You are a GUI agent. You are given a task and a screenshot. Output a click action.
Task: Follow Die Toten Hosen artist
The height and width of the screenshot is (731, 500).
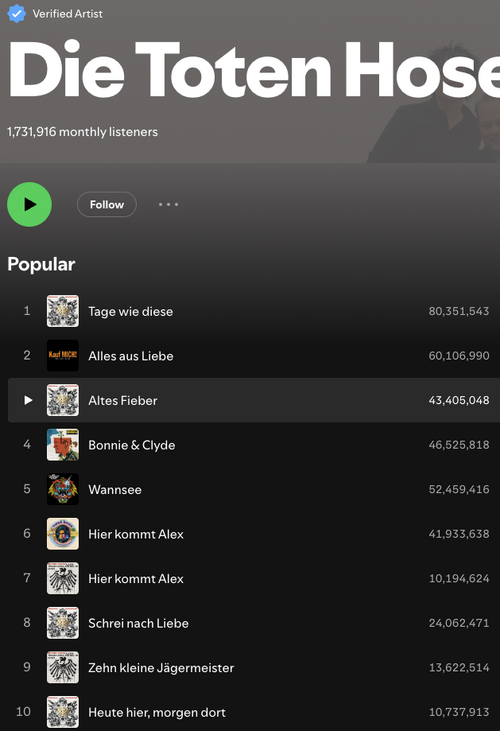[107, 204]
